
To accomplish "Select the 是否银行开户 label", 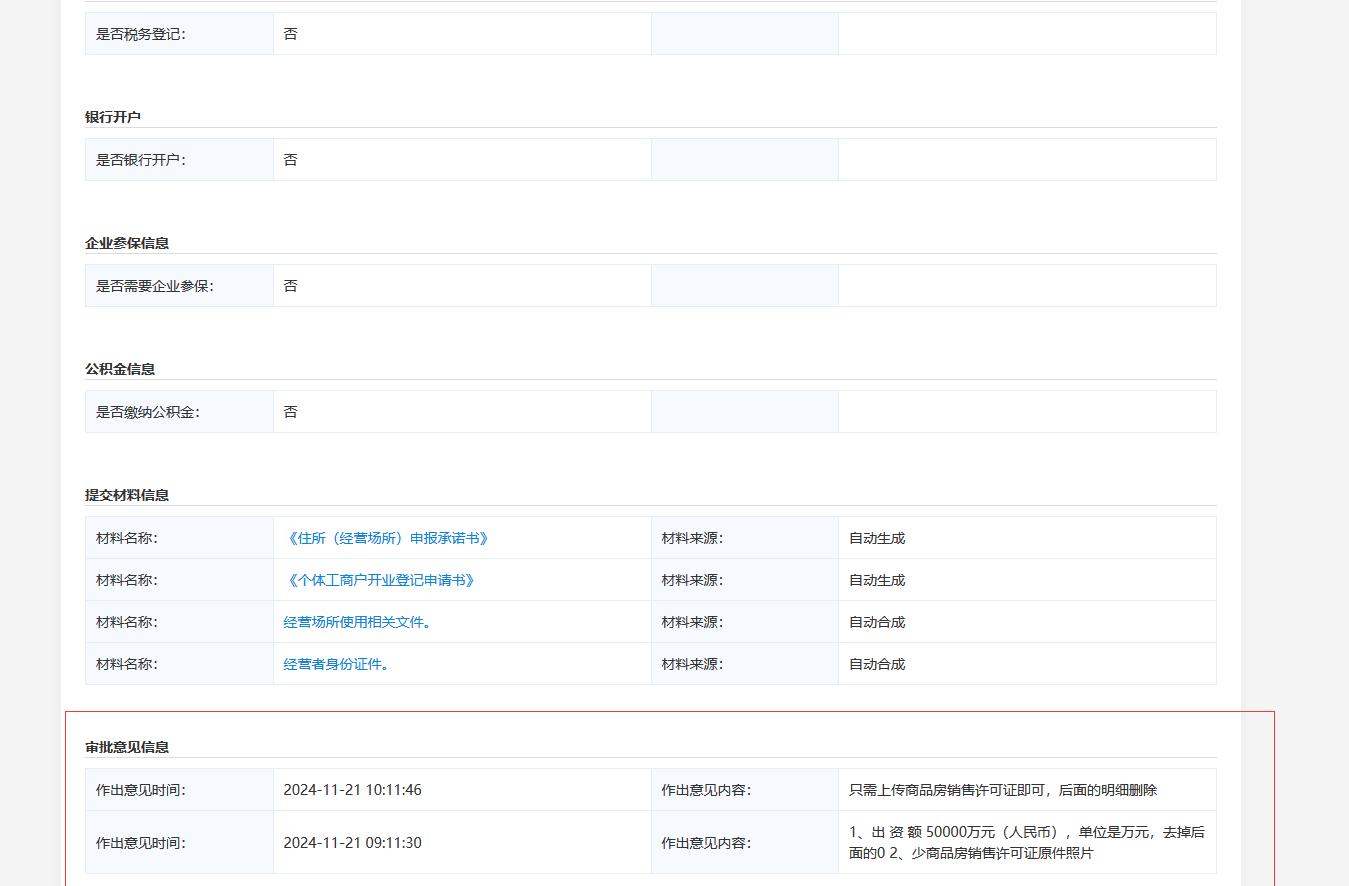I will (141, 160).
